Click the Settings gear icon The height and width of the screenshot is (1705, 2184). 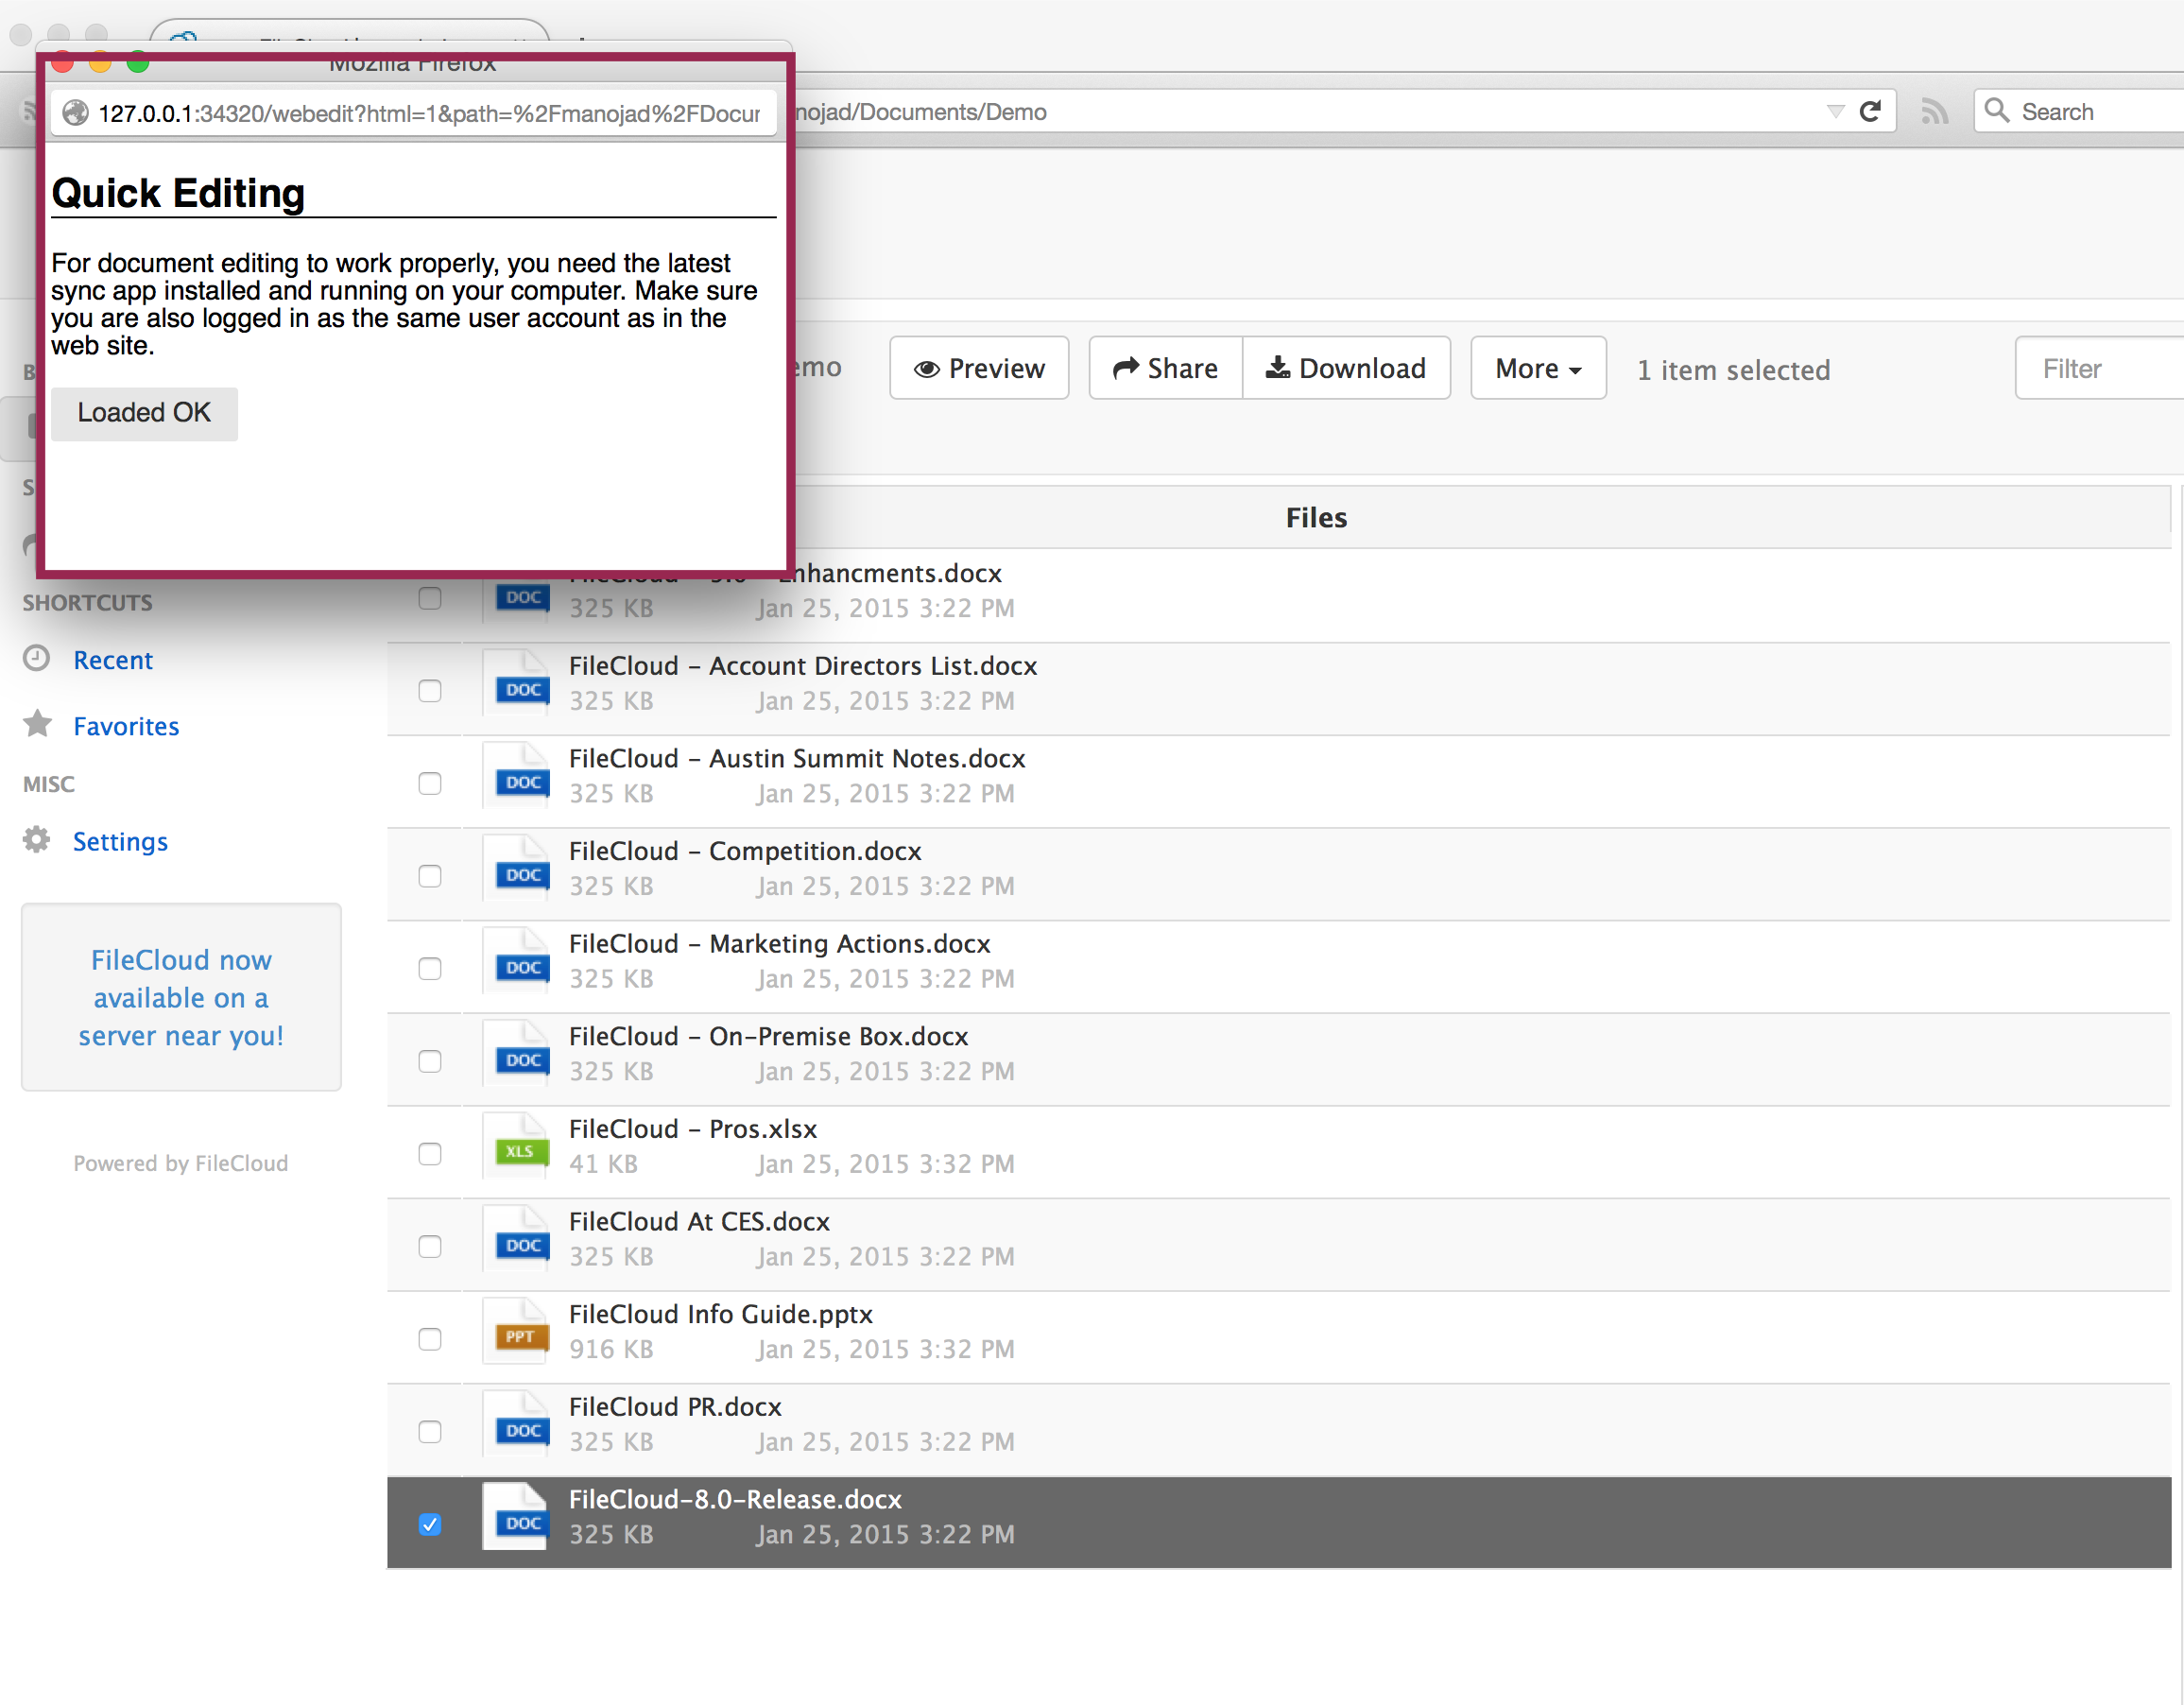click(37, 840)
